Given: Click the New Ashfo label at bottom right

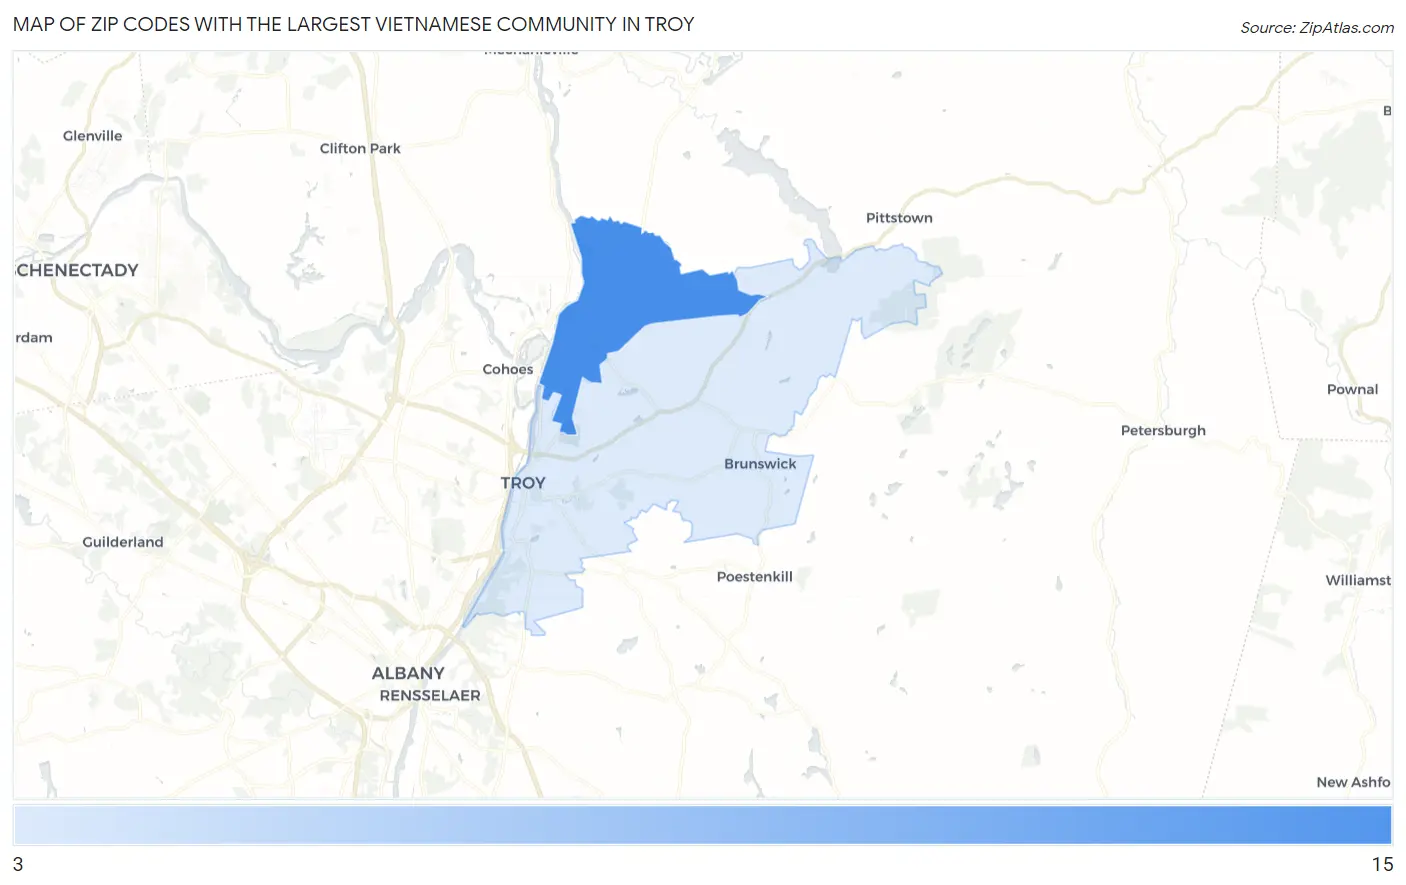Looking at the screenshot, I should click(x=1353, y=782).
